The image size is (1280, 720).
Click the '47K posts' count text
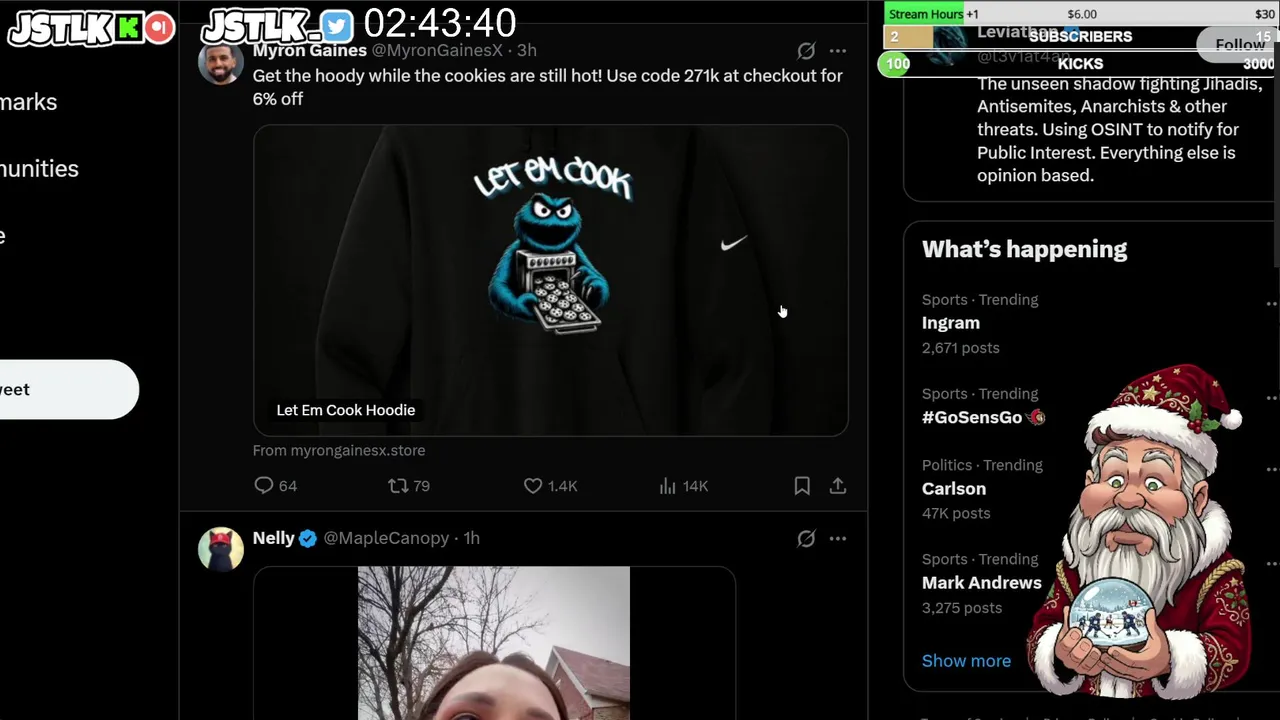pyautogui.click(x=956, y=513)
